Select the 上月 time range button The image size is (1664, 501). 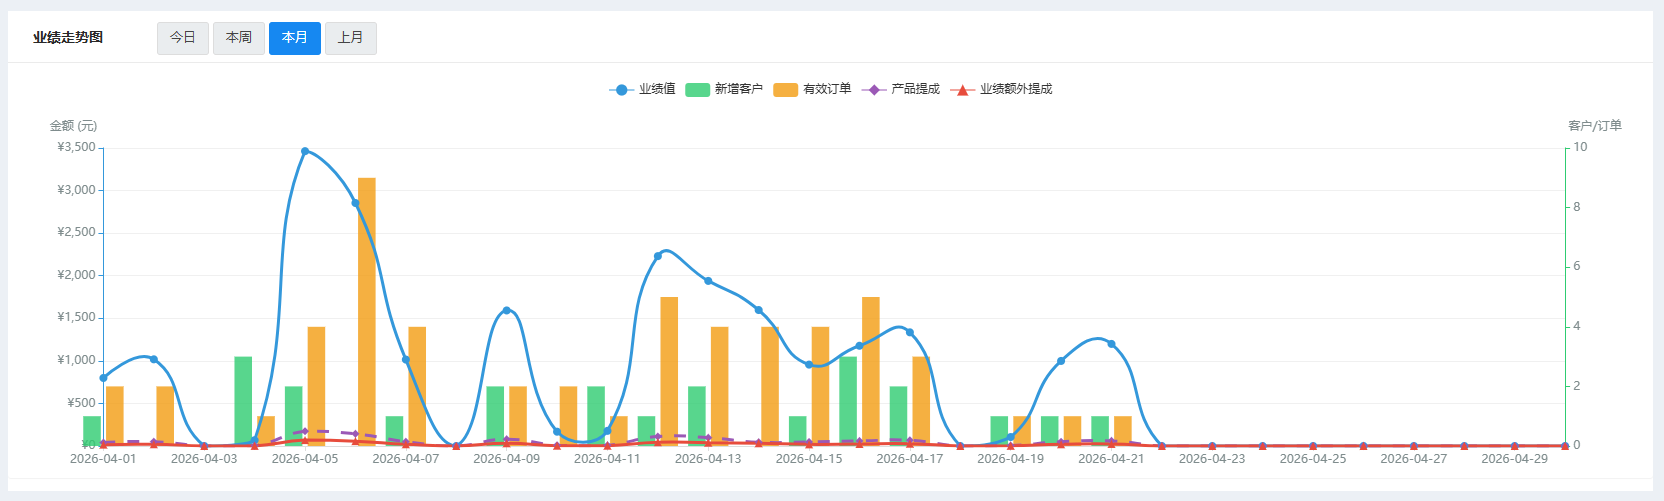[x=351, y=38]
